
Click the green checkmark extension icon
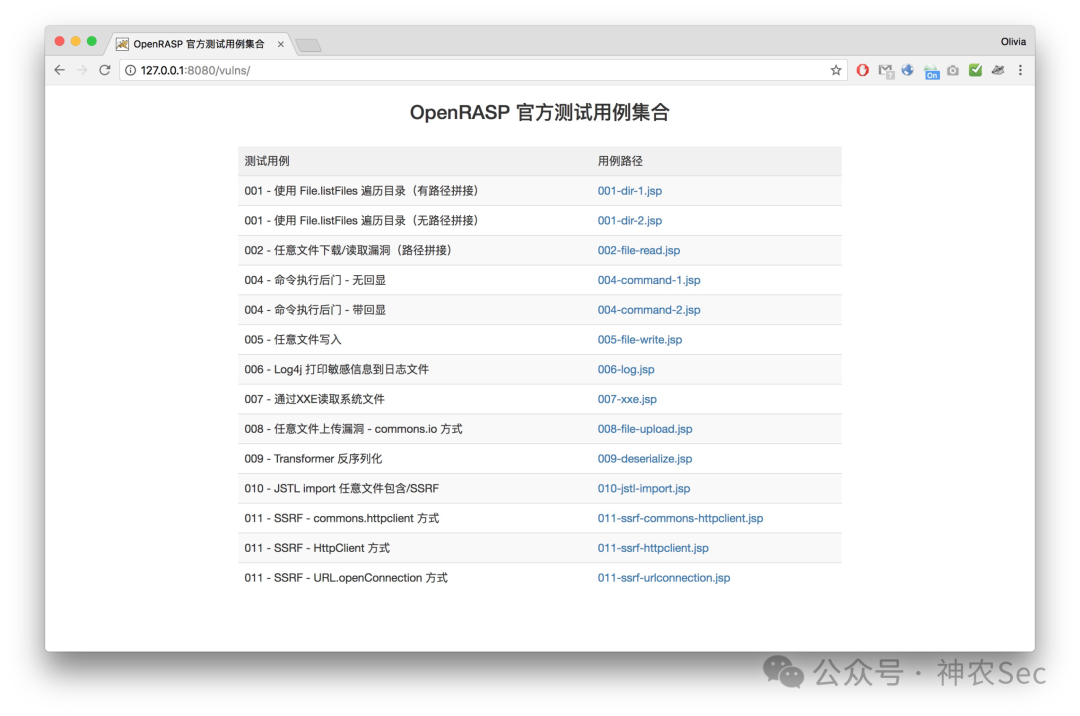click(975, 70)
